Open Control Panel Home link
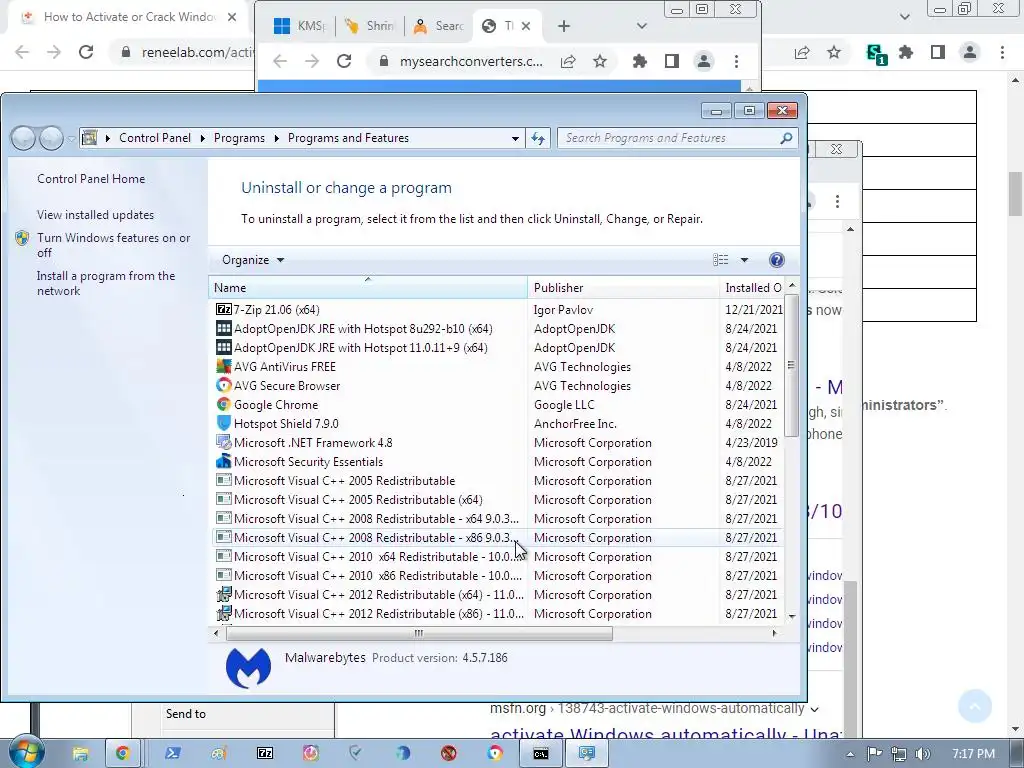 coord(91,179)
